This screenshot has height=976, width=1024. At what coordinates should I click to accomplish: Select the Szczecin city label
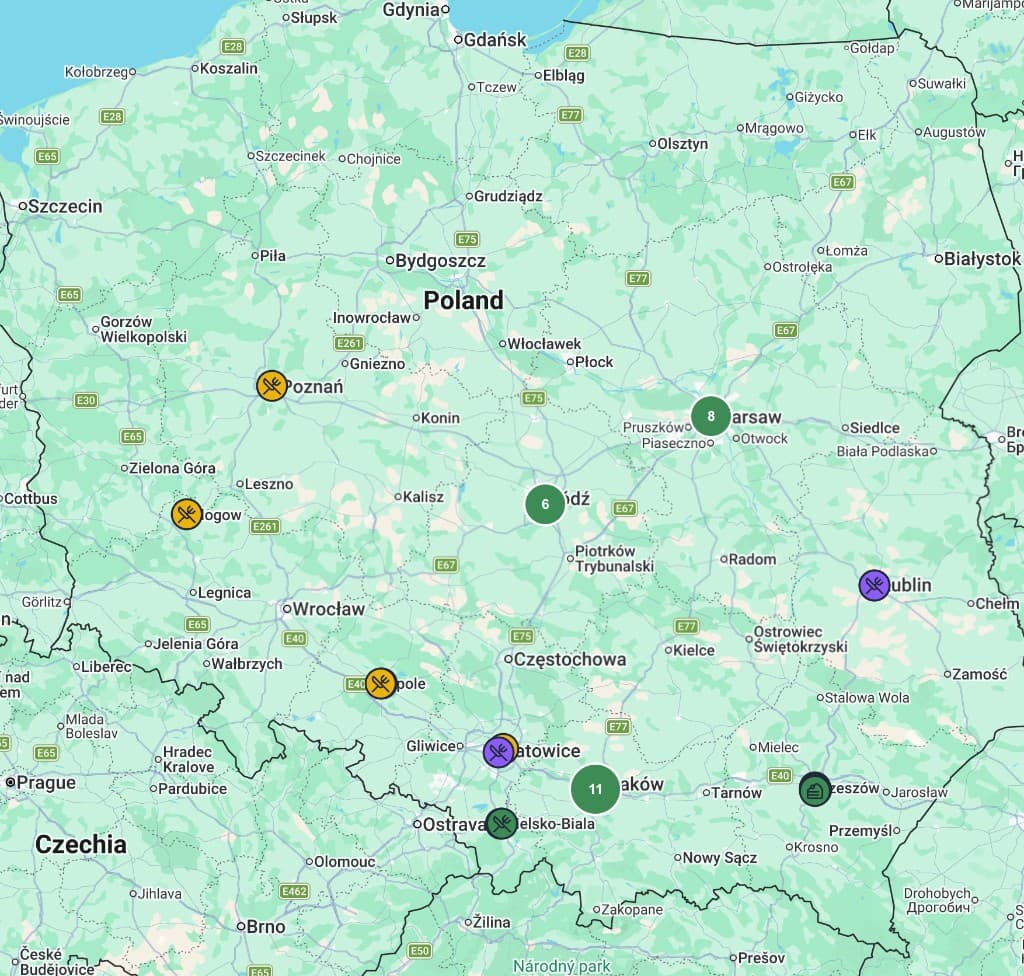[x=65, y=206]
